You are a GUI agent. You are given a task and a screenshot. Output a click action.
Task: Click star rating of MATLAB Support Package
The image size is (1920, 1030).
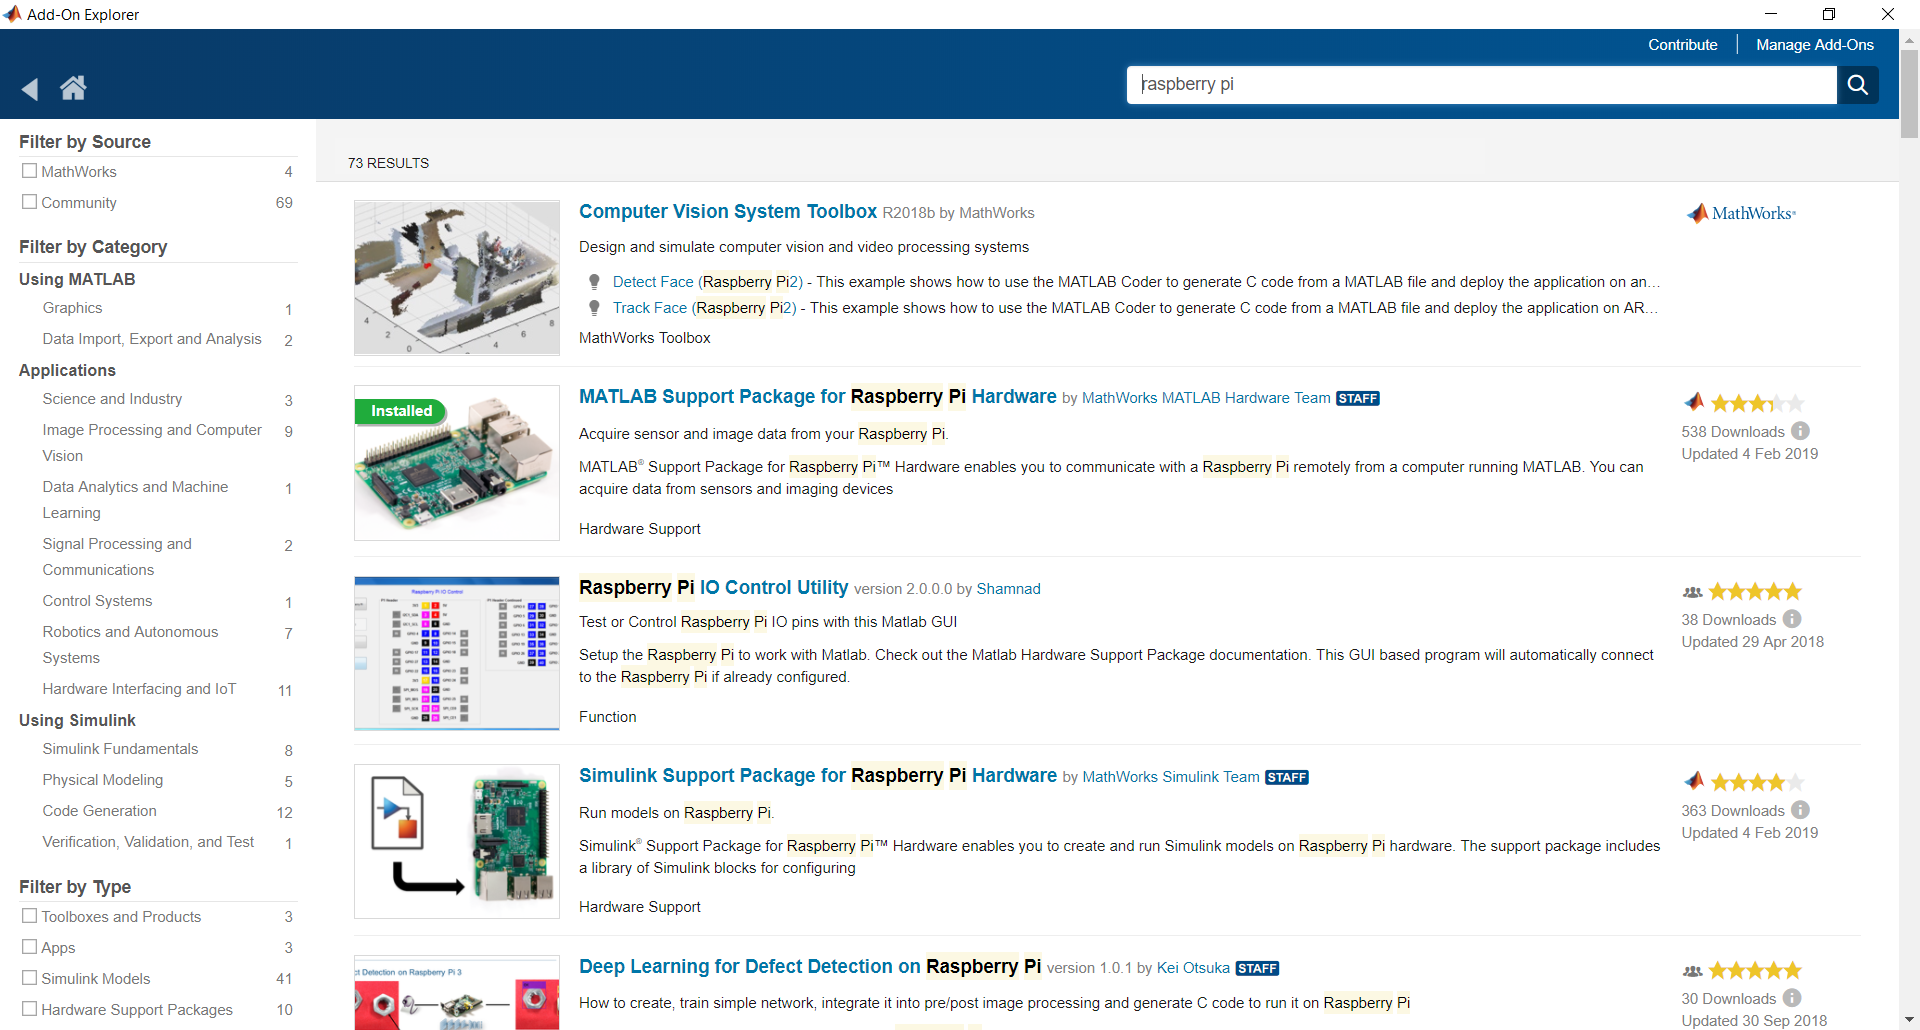[1757, 403]
